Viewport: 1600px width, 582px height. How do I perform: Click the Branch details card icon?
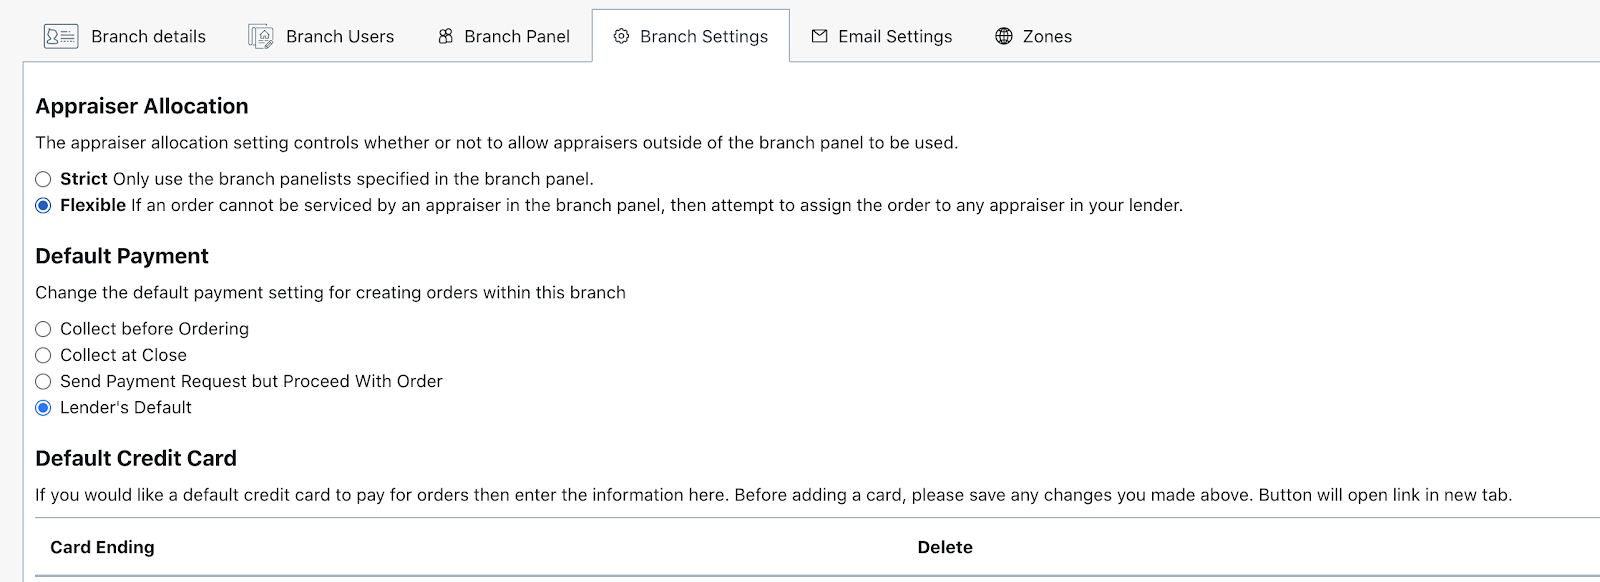[x=61, y=36]
